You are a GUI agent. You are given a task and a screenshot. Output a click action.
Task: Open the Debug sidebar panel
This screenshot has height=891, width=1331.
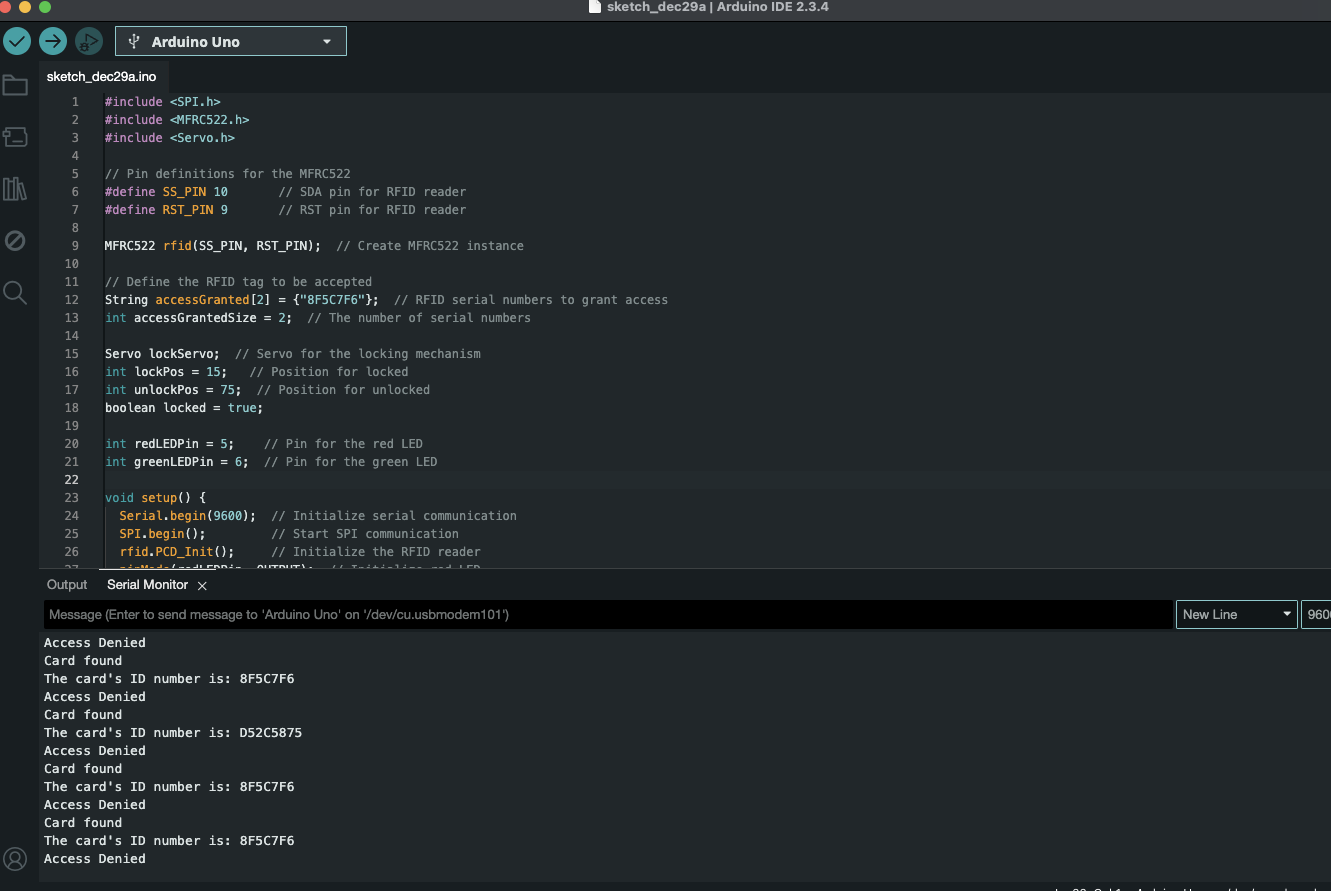(x=15, y=240)
